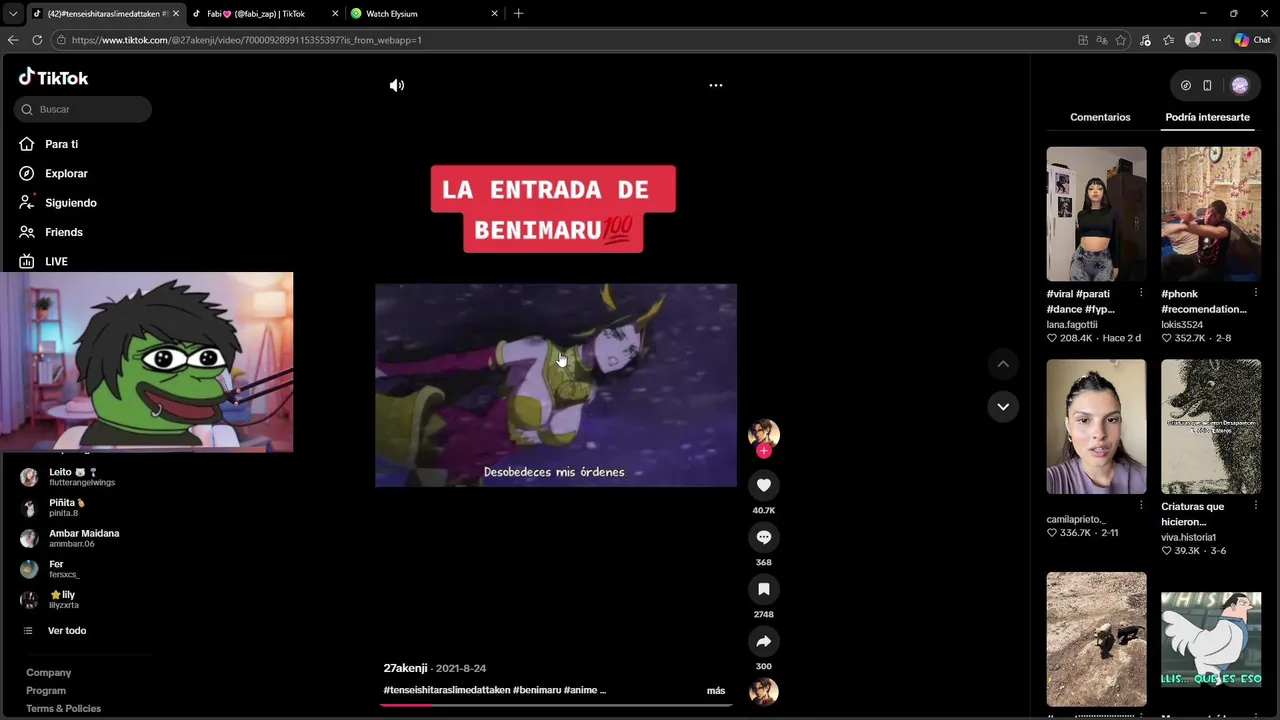Expand following list with 'Ver todo'
The height and width of the screenshot is (720, 1280).
click(67, 631)
